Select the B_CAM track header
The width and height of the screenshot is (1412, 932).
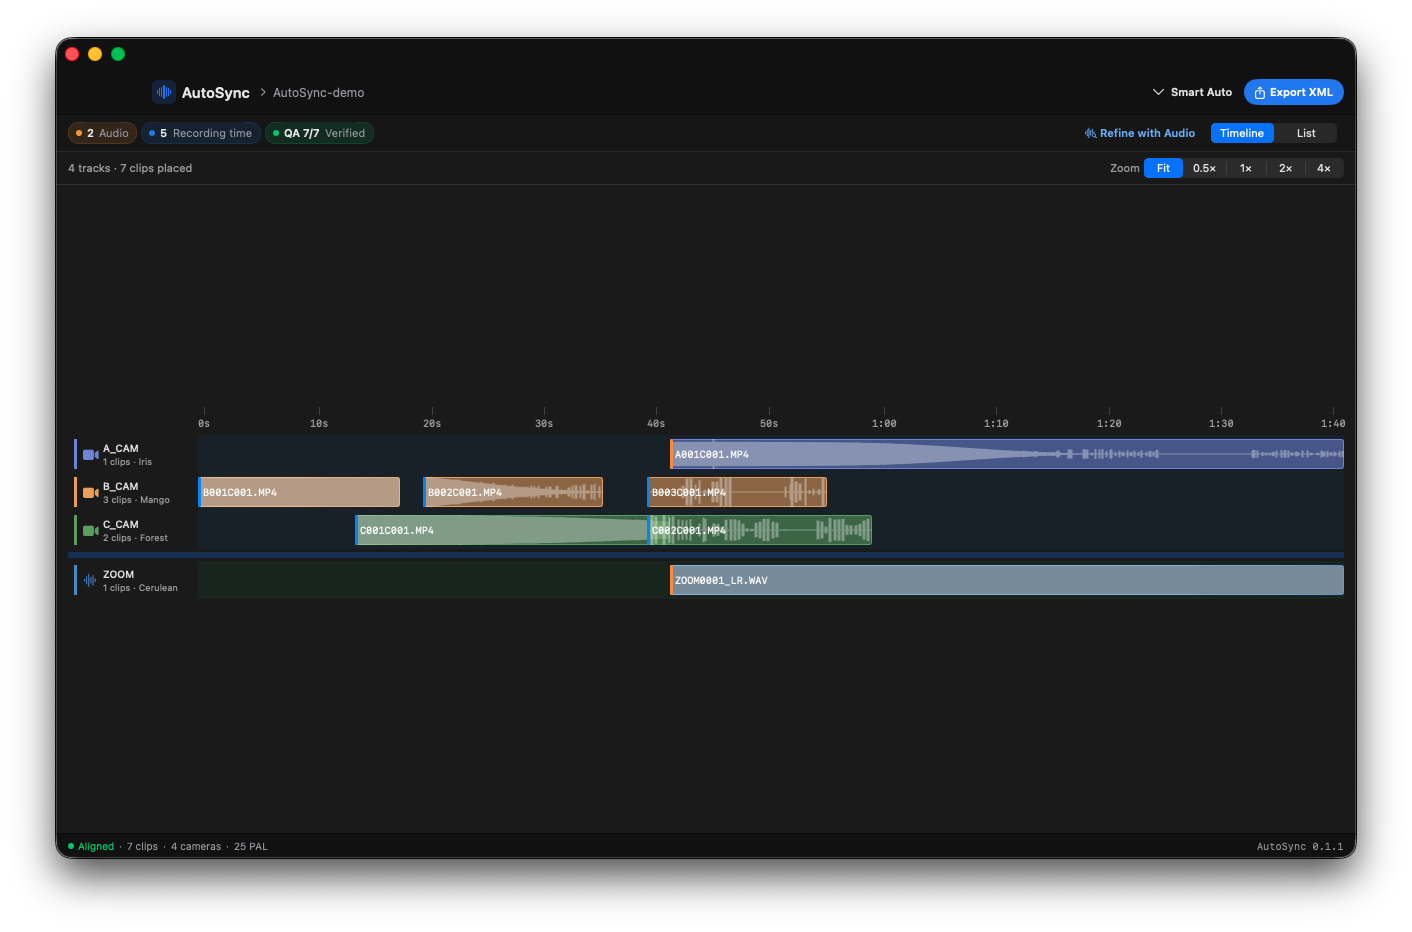[x=133, y=492]
